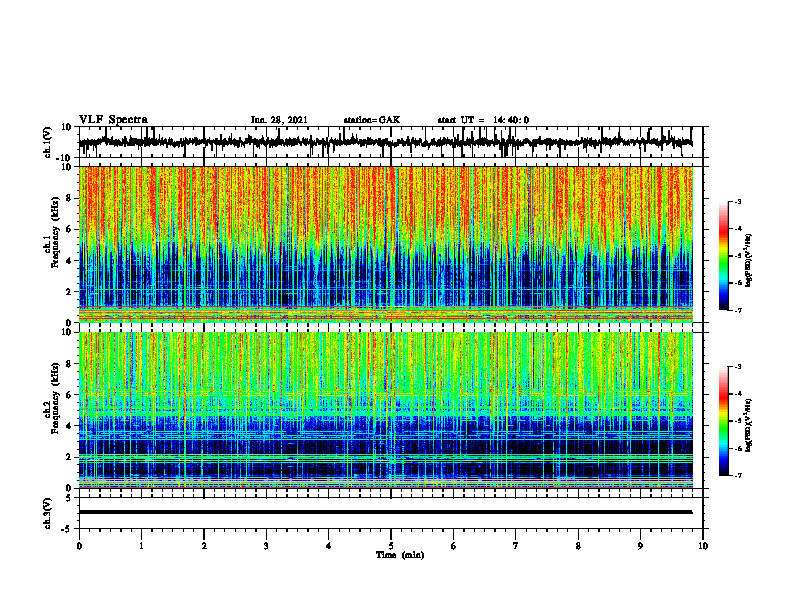Click time axis tick label "3"
The image size is (792, 612).
[x=266, y=546]
